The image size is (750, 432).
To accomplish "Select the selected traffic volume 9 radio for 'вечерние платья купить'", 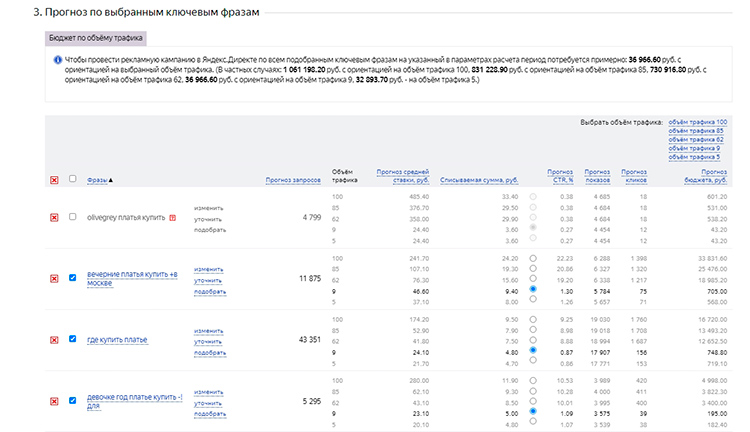I will tap(532, 289).
